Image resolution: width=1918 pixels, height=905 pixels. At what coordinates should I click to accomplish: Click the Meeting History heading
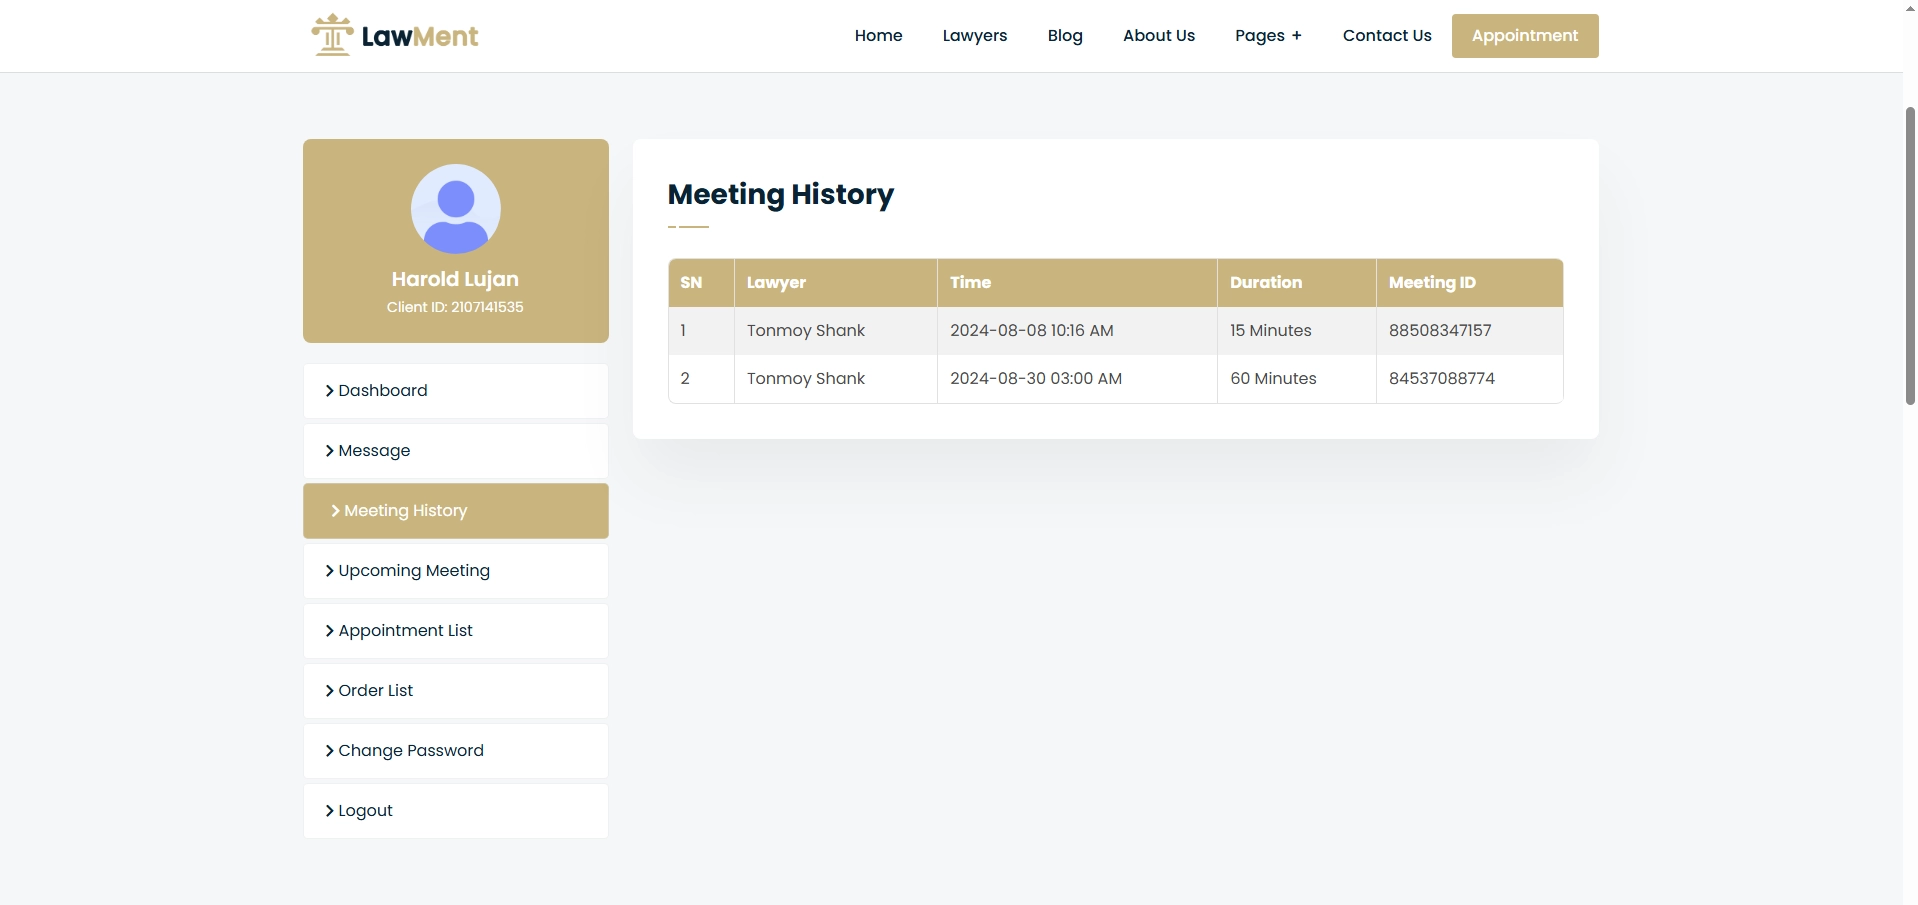click(781, 195)
